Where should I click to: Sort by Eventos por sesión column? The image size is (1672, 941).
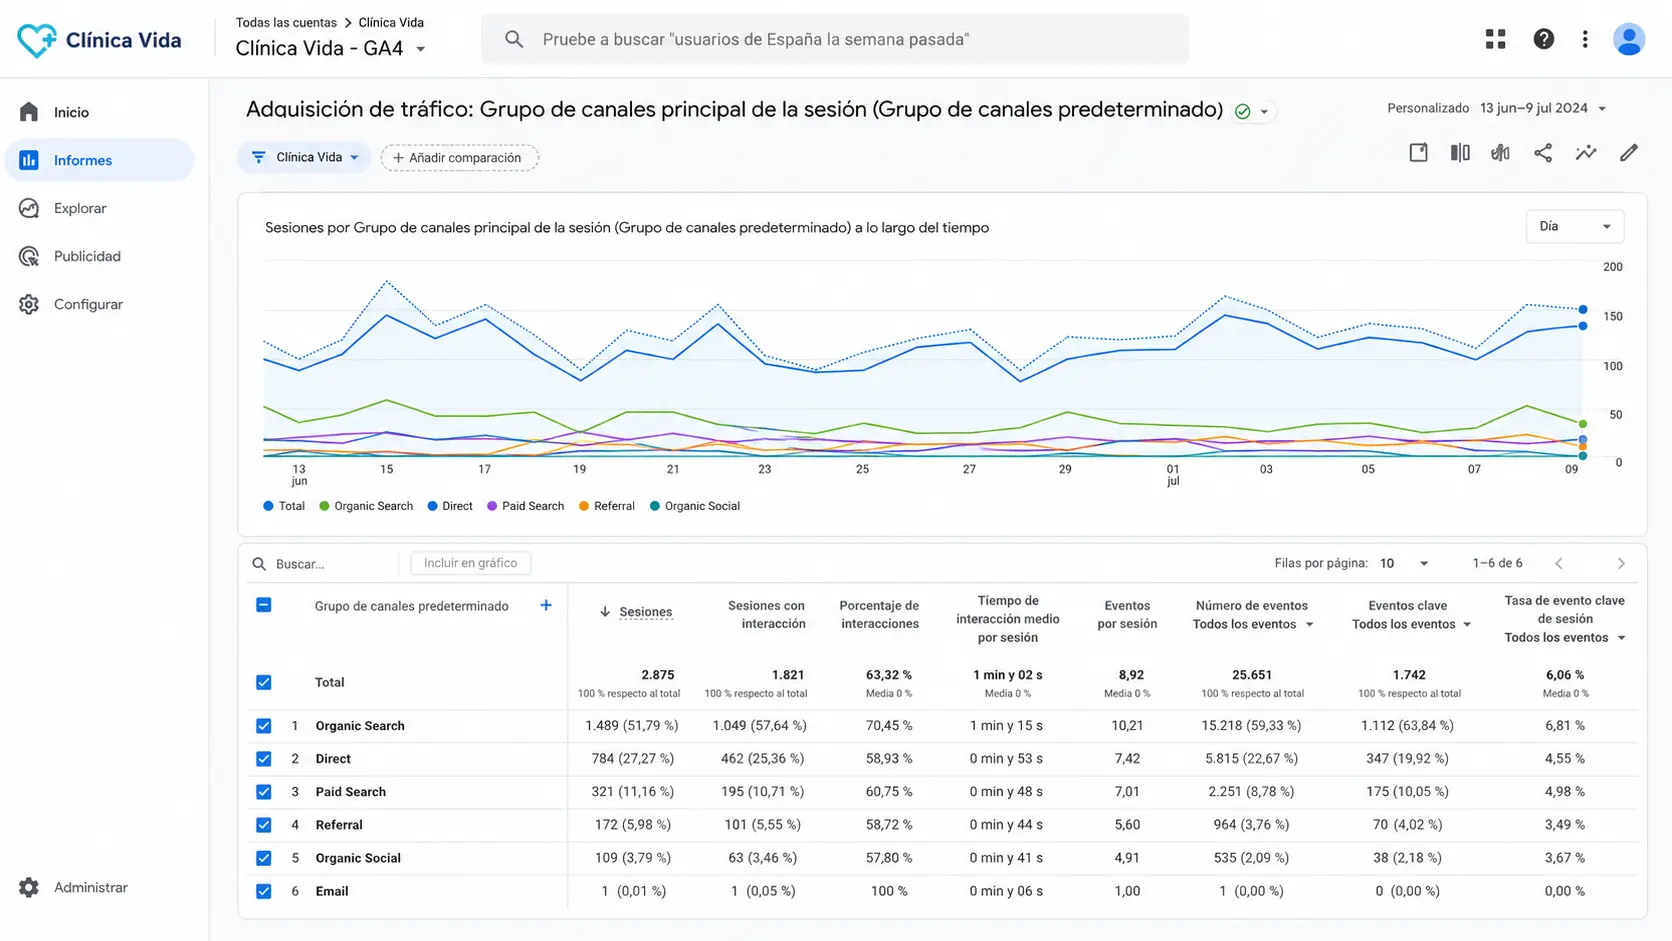click(1127, 614)
